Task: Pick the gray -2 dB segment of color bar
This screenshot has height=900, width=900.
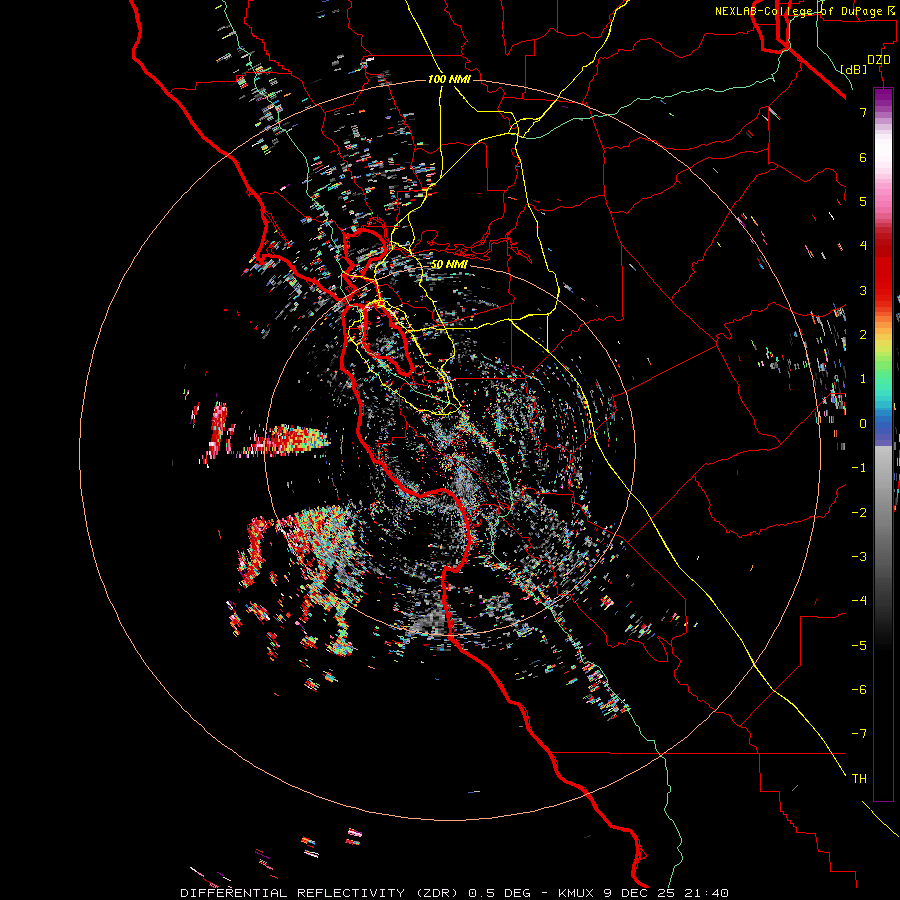Action: pos(883,513)
